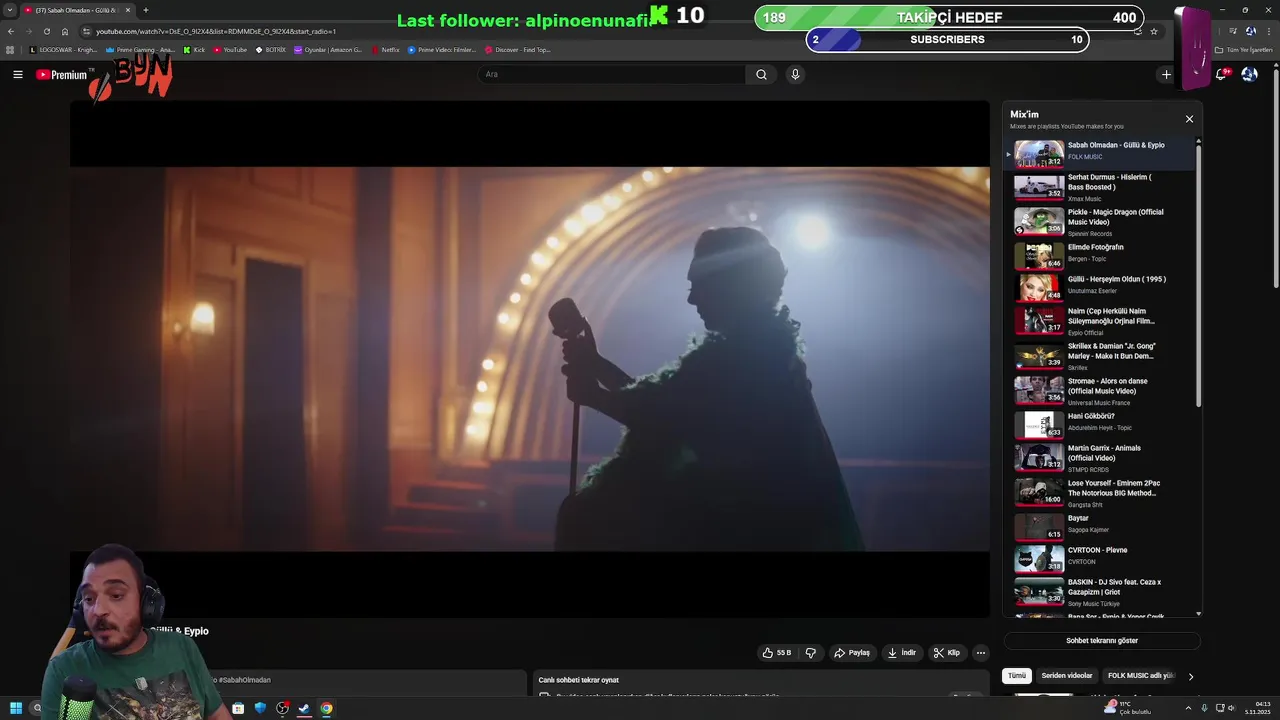
Task: Open YouTube account avatar menu
Action: coord(1249,74)
